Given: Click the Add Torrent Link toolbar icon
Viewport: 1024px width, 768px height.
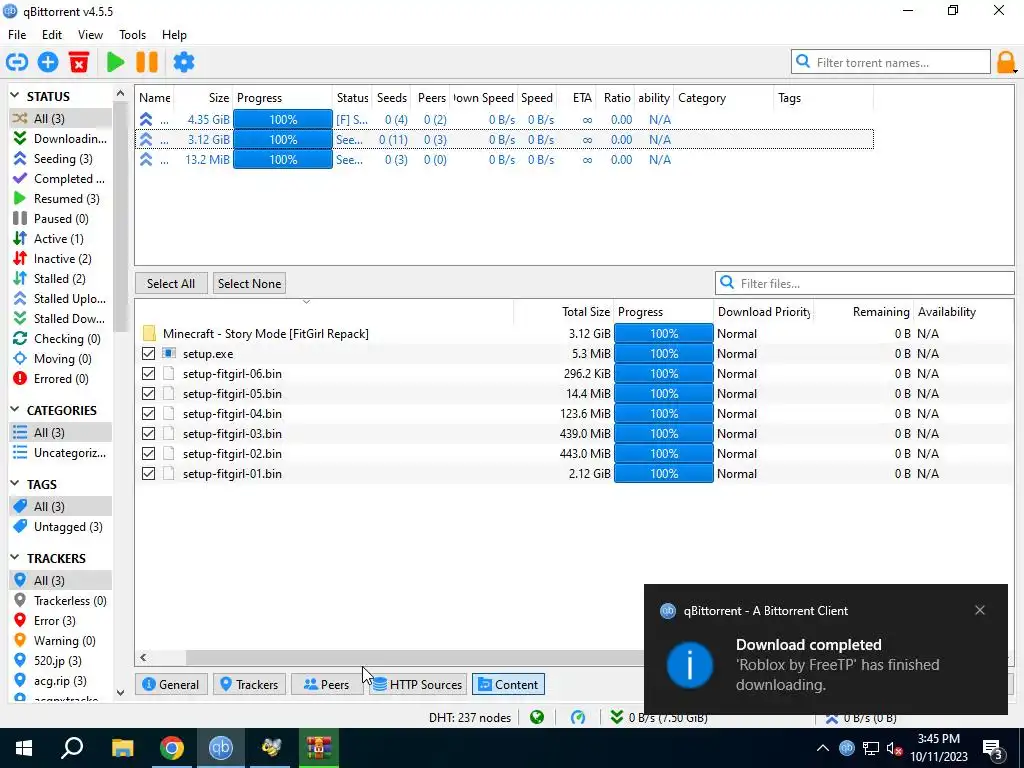Looking at the screenshot, I should (17, 63).
